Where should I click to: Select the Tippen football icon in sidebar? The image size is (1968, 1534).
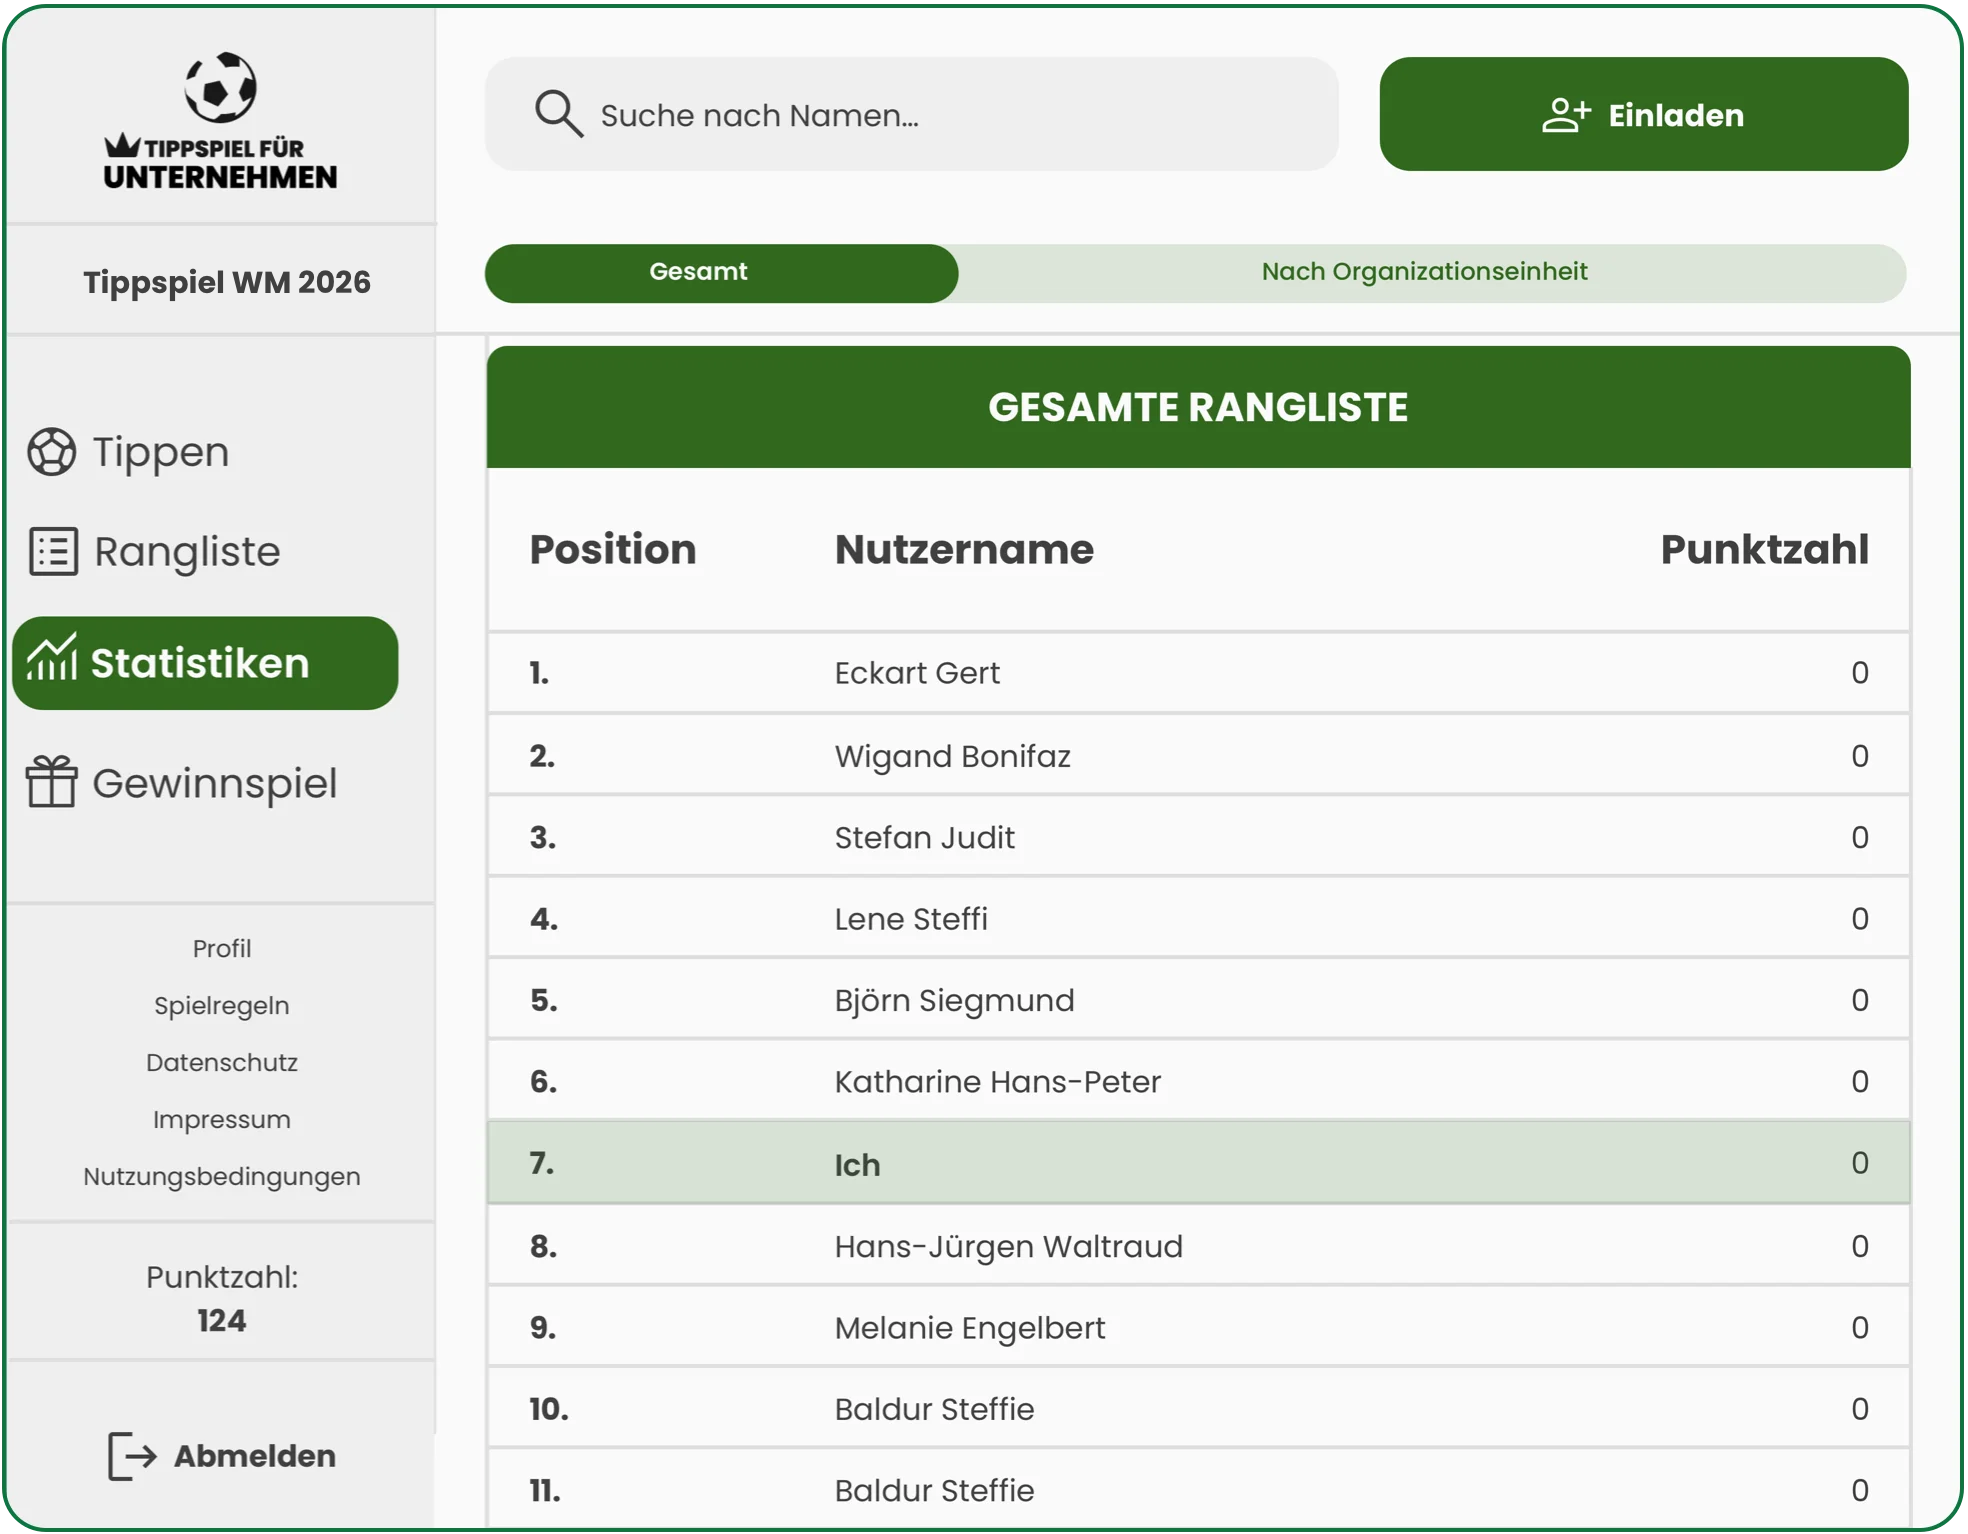52,451
